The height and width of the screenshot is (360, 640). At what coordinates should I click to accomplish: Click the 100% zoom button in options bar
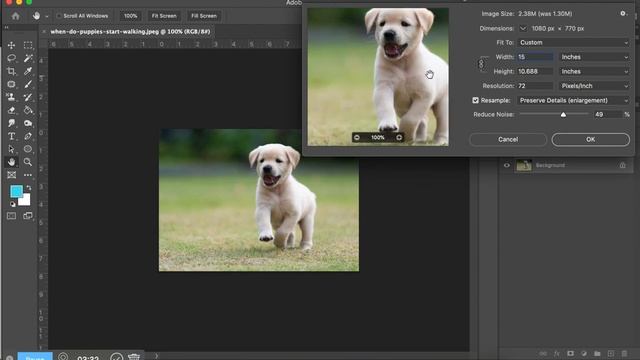point(131,16)
